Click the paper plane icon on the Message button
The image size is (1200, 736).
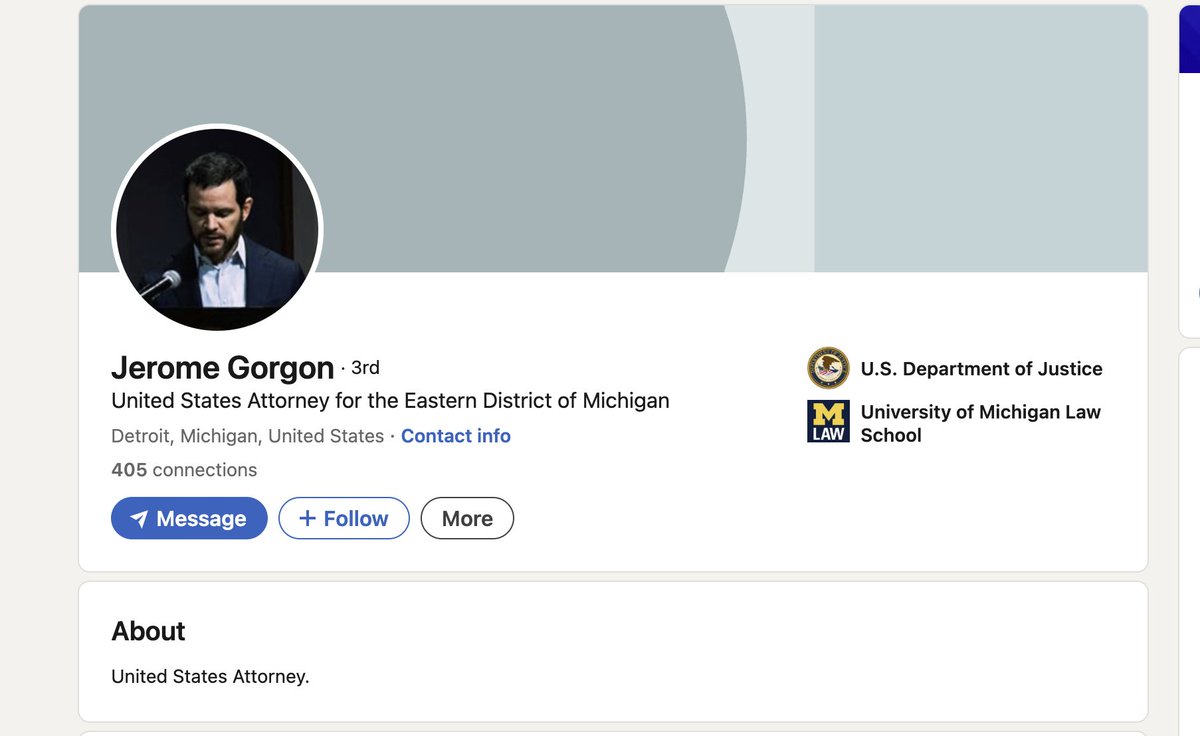click(x=139, y=519)
